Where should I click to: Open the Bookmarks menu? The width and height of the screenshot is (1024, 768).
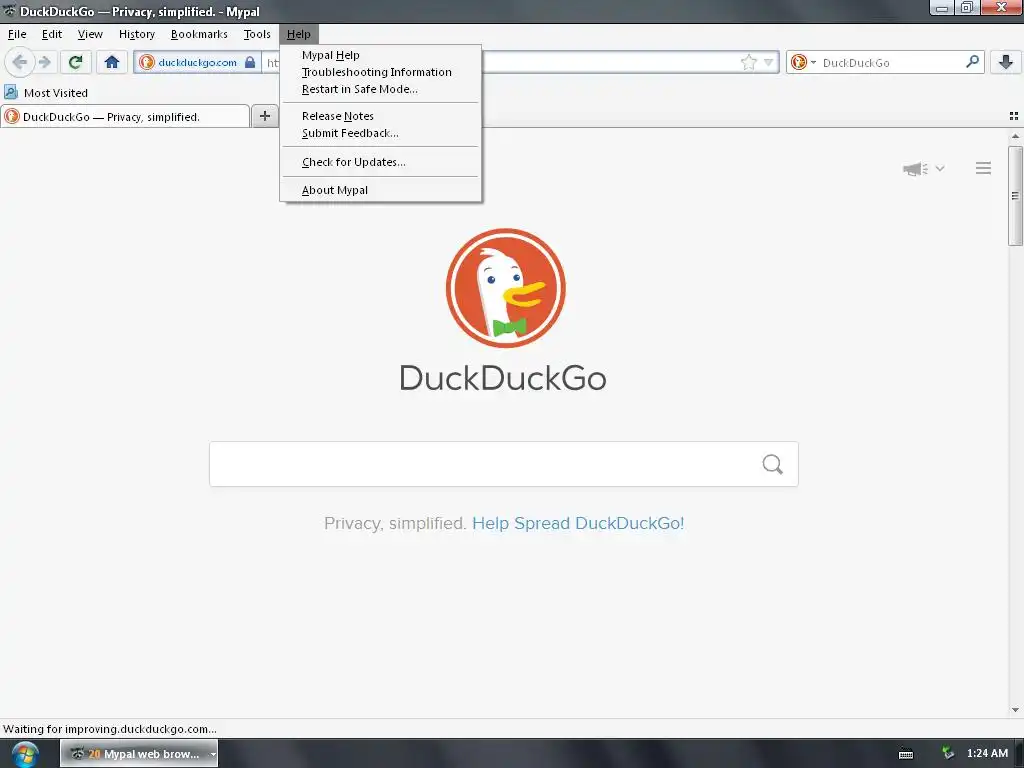click(199, 34)
